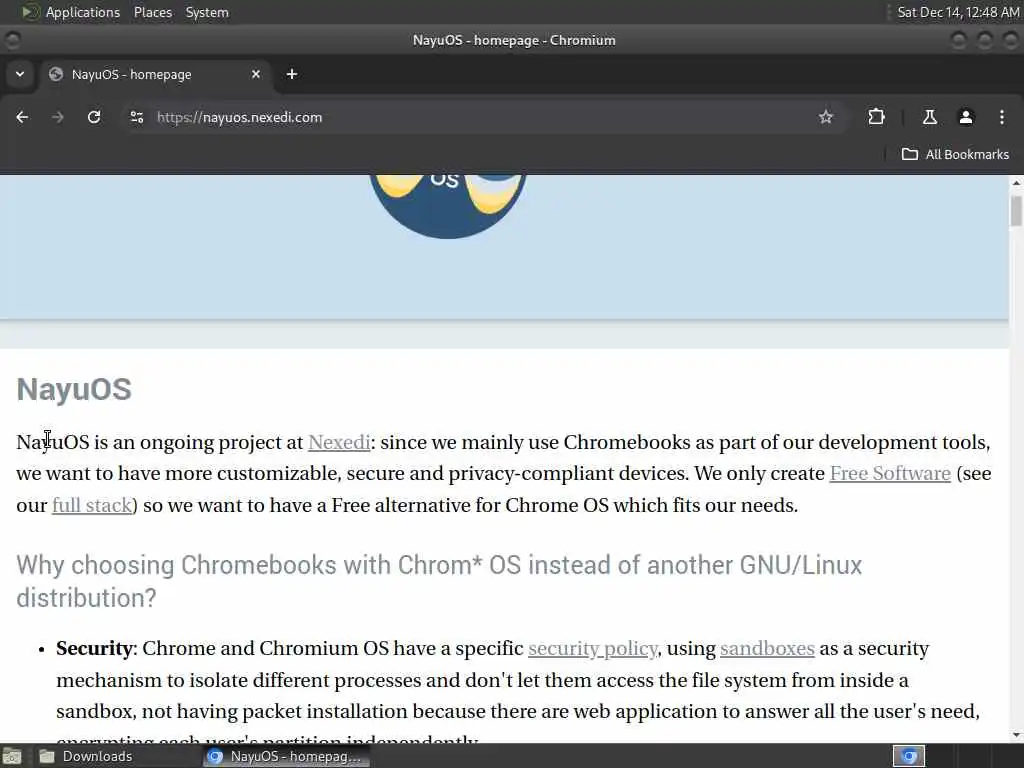Click the scrollbar down arrow
Viewport: 1024px width, 768px height.
point(1016,735)
